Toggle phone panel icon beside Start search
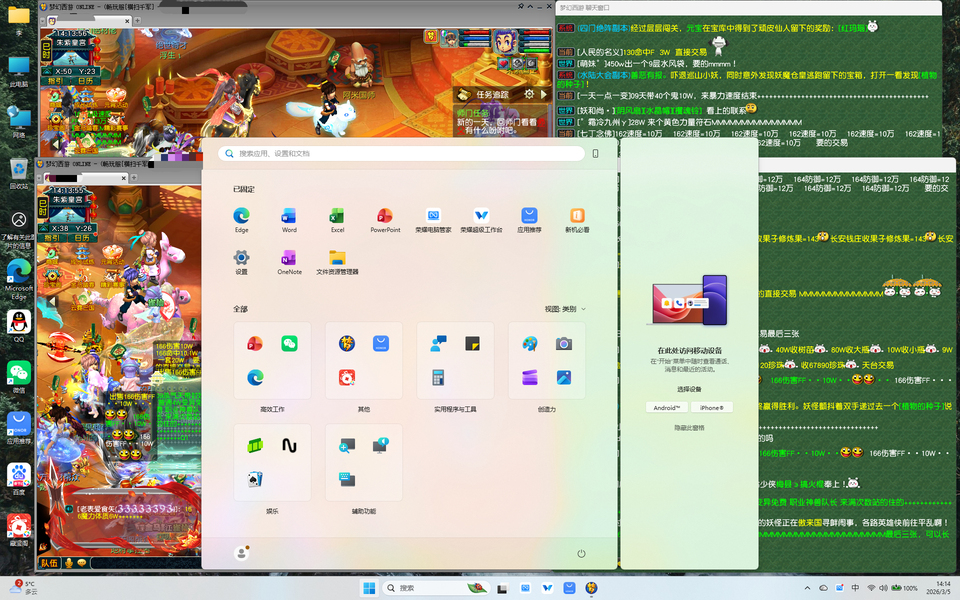 [595, 153]
